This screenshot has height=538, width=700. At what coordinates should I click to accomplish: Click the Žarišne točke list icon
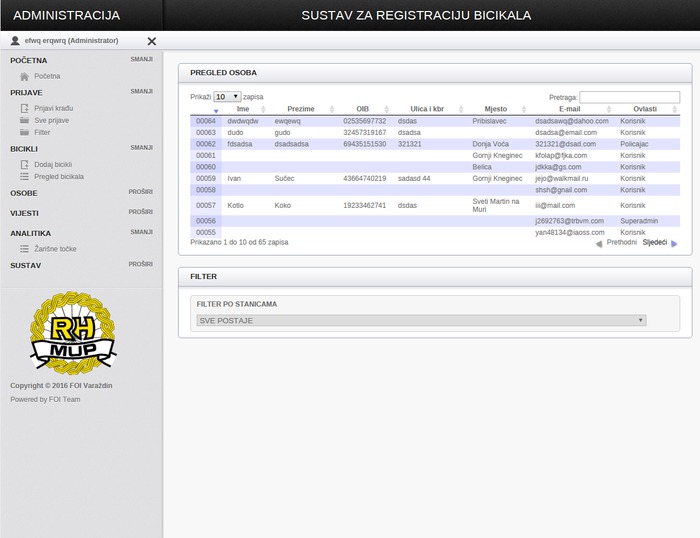pyautogui.click(x=24, y=249)
